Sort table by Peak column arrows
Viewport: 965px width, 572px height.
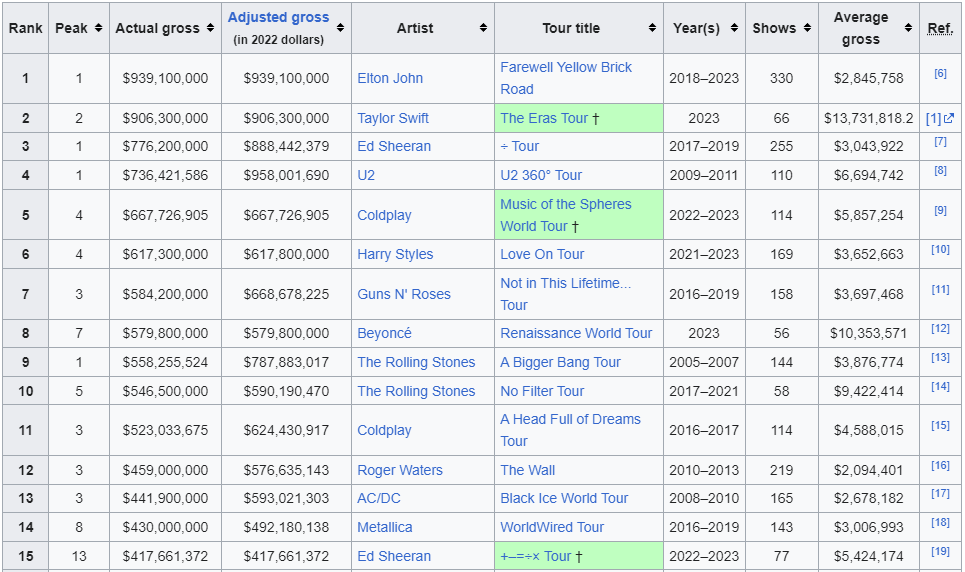click(x=98, y=28)
